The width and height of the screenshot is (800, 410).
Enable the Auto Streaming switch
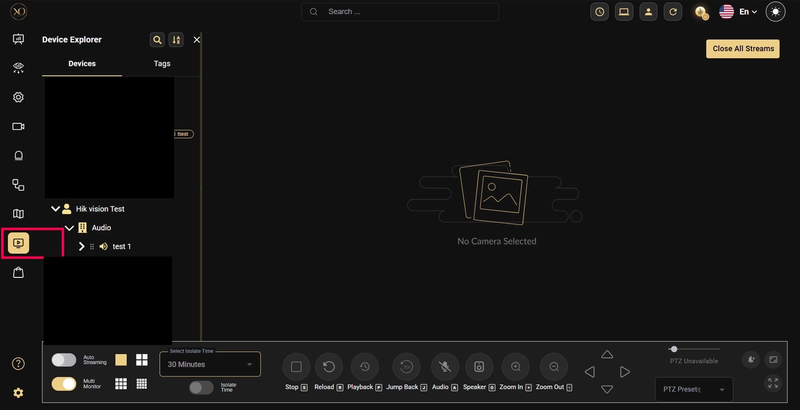(64, 360)
